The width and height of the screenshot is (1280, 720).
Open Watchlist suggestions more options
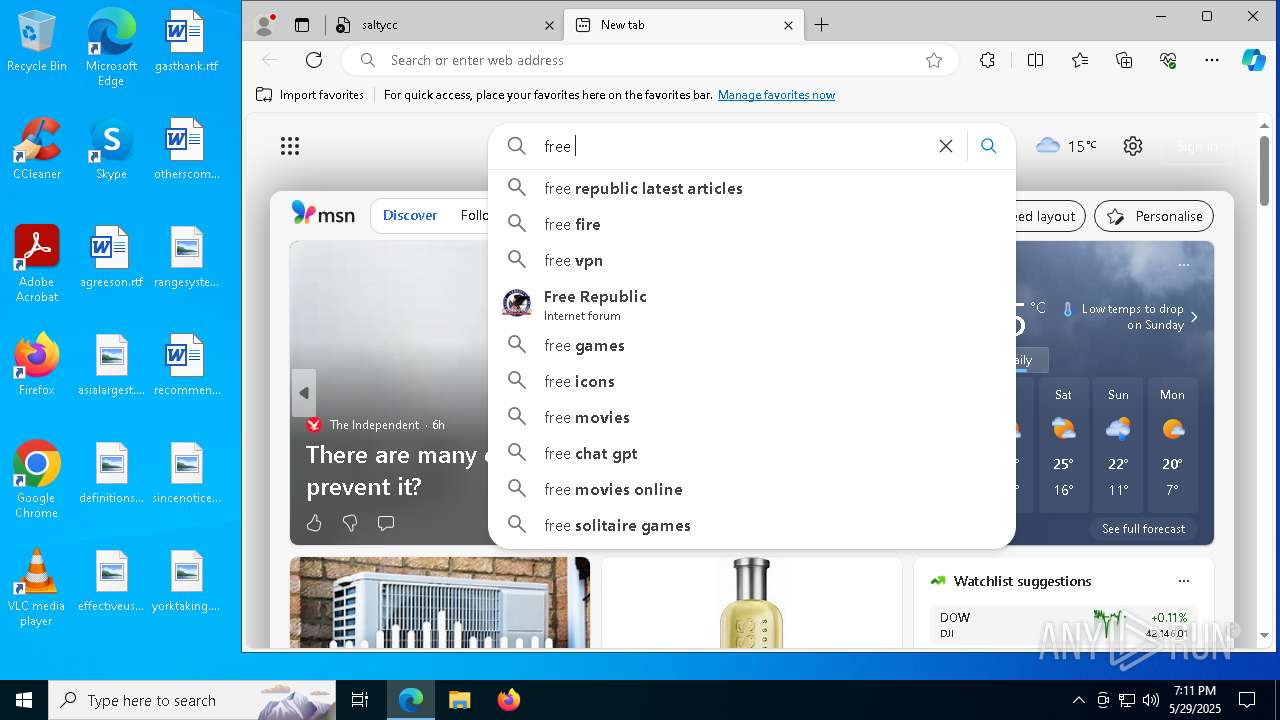(1184, 581)
